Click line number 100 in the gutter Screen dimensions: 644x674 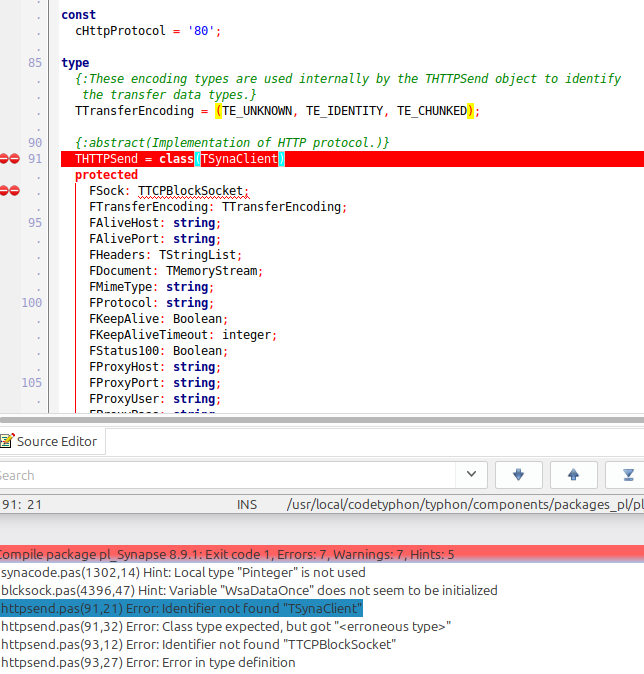pos(31,302)
